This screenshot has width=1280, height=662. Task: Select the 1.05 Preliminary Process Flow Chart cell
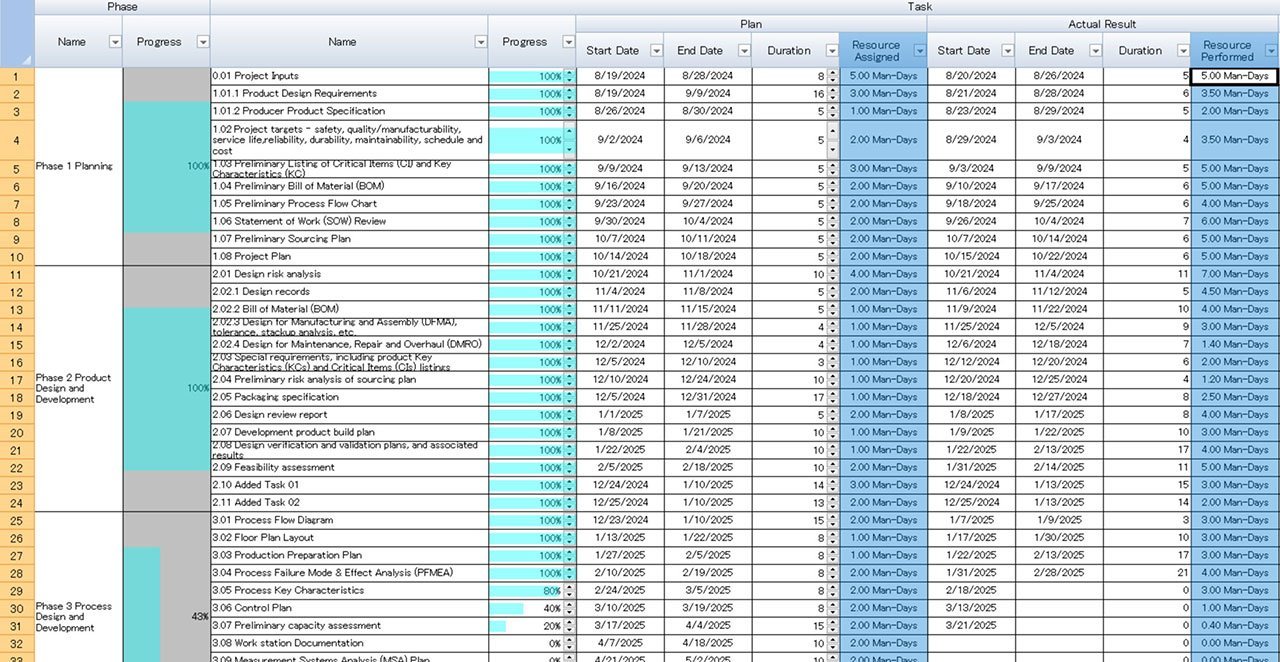point(349,204)
